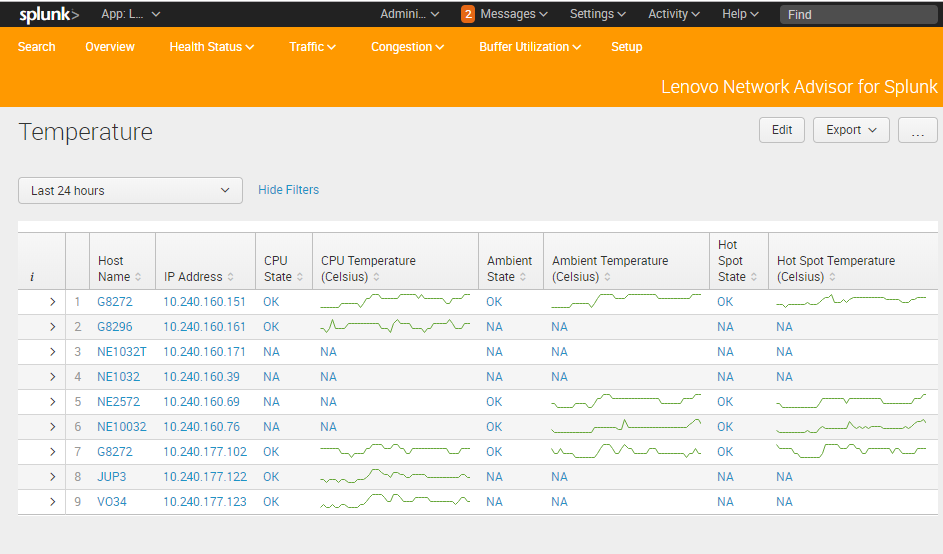Click the Edit button
Viewport: 943px width, 554px height.
tap(782, 130)
